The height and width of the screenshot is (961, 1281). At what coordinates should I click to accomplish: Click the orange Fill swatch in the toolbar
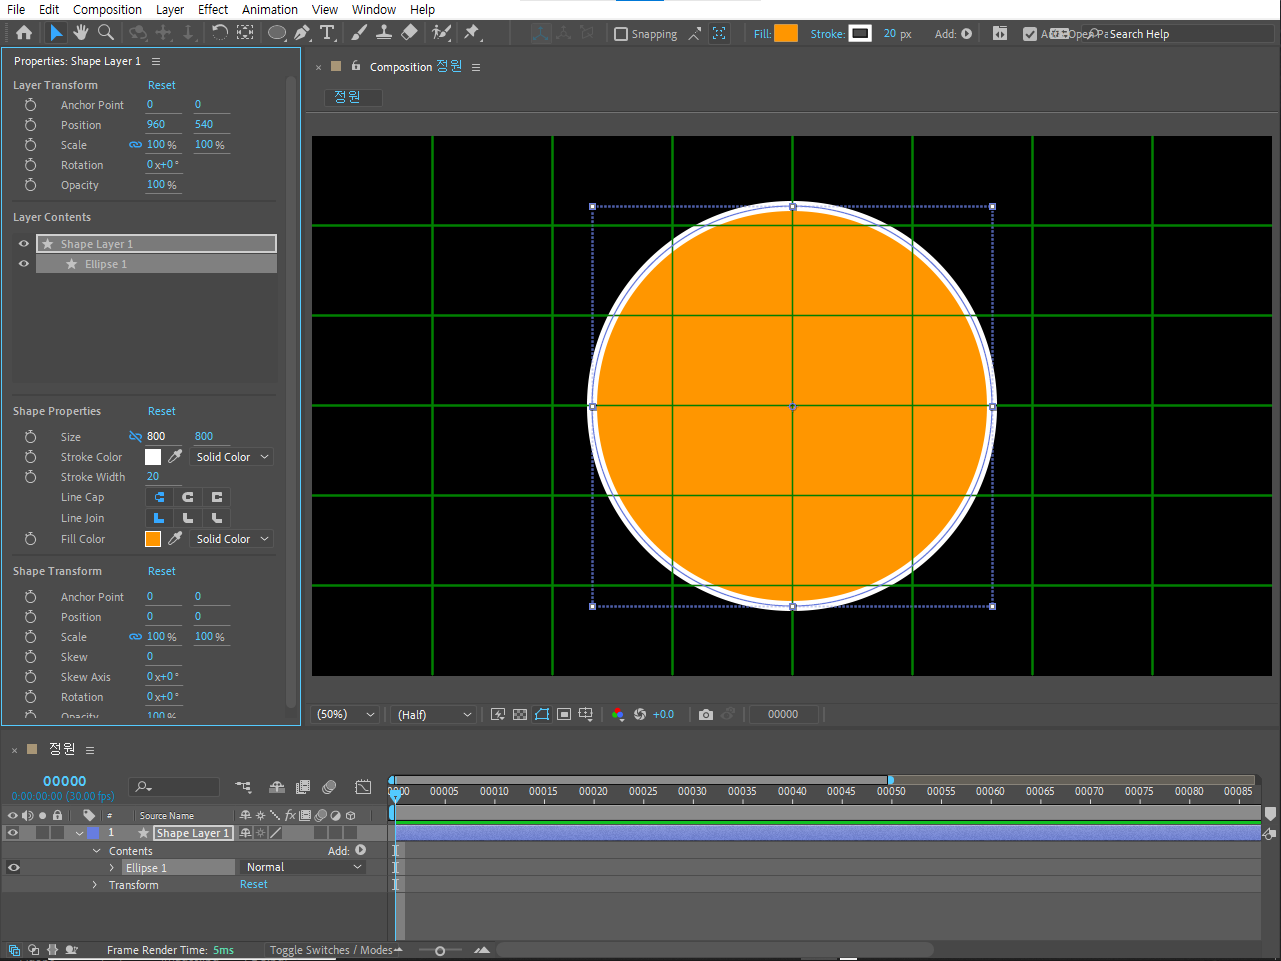786,33
